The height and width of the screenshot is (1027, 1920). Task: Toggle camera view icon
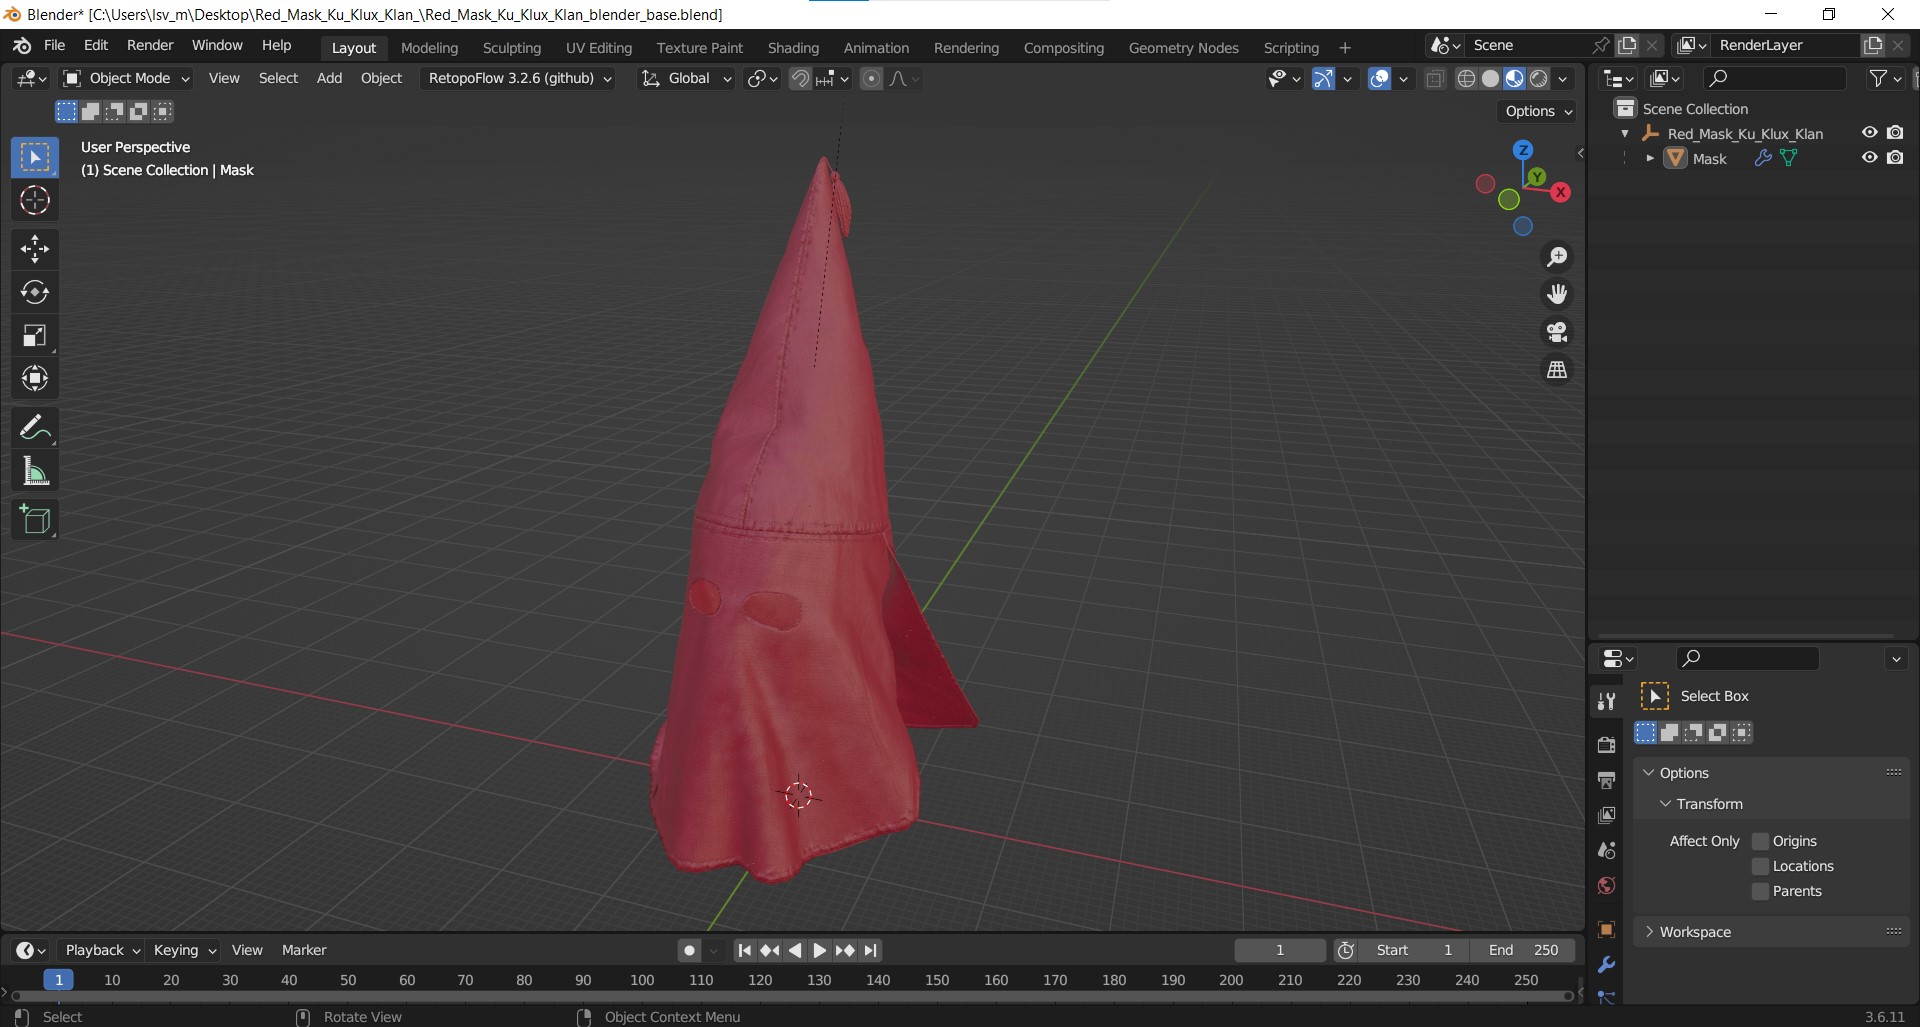(x=1557, y=332)
